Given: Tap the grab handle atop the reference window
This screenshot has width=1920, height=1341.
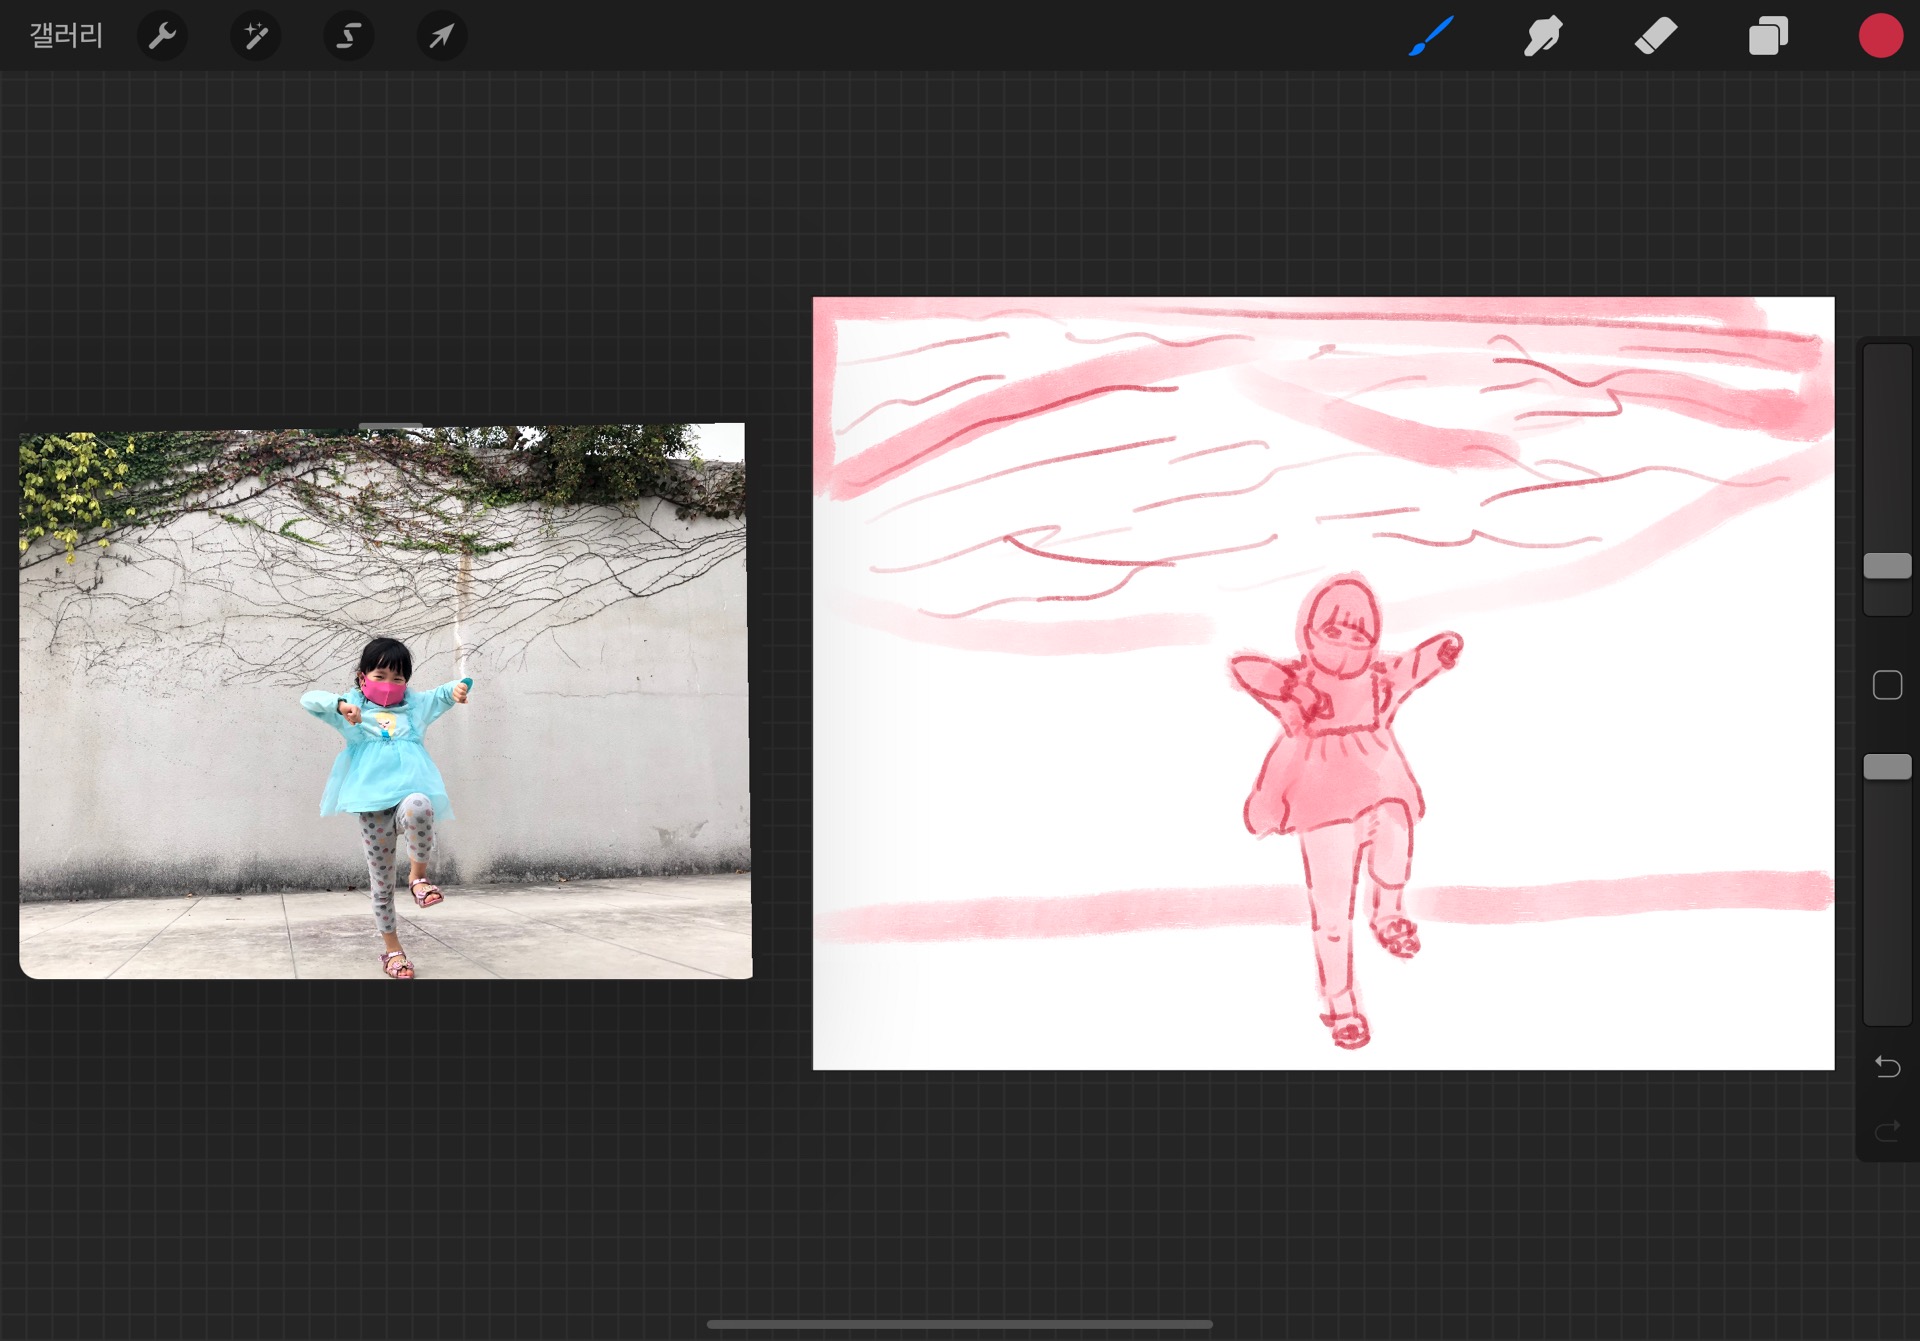Looking at the screenshot, I should pyautogui.click(x=390, y=427).
